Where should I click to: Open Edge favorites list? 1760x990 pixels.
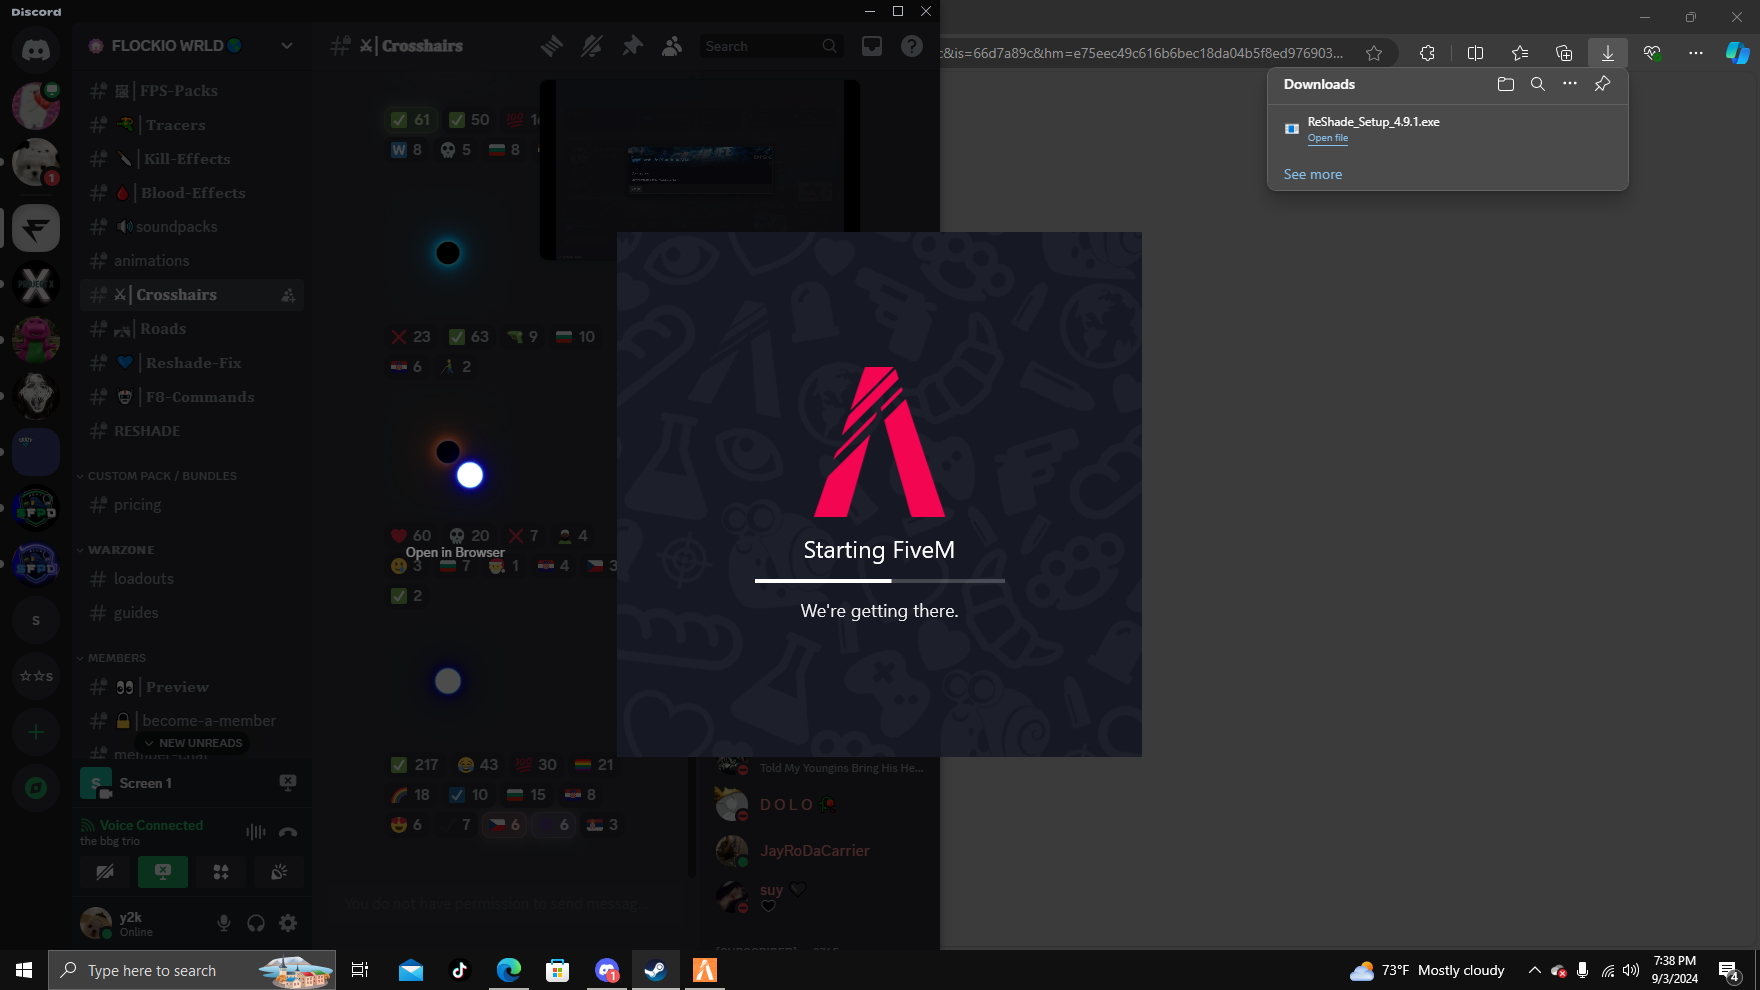coord(1520,53)
